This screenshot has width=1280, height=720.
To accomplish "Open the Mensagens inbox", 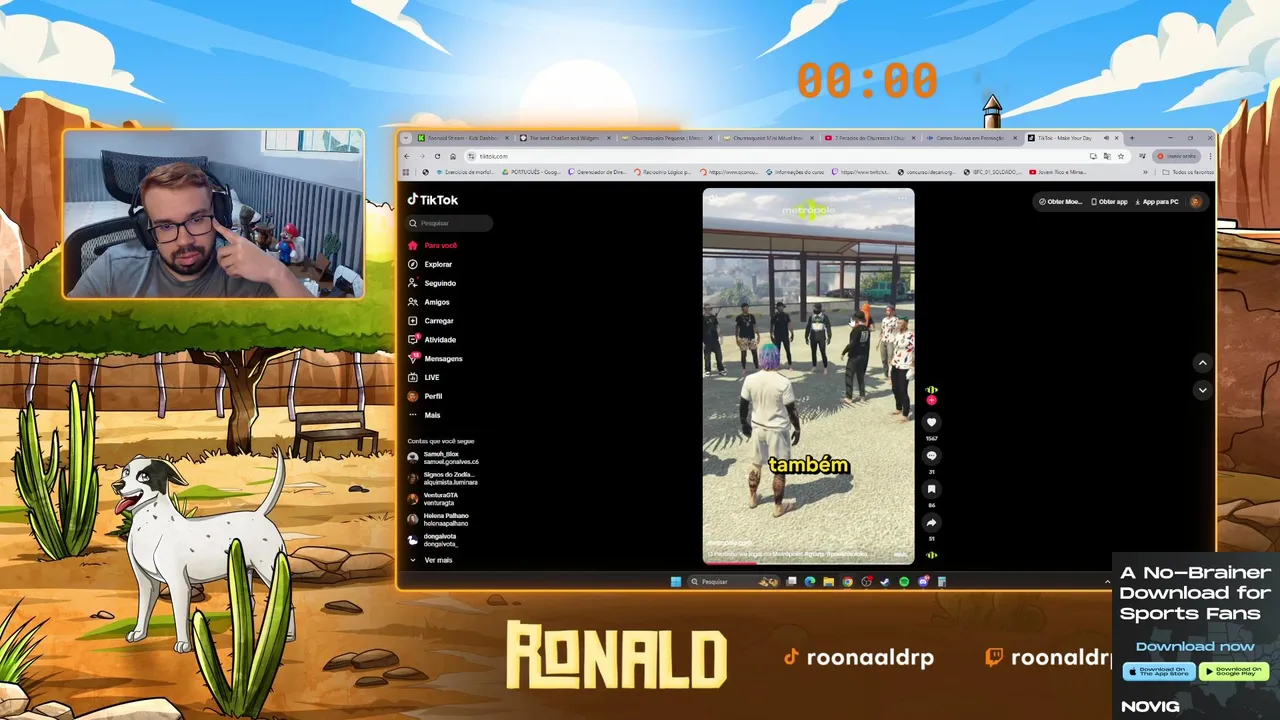I will (435, 359).
